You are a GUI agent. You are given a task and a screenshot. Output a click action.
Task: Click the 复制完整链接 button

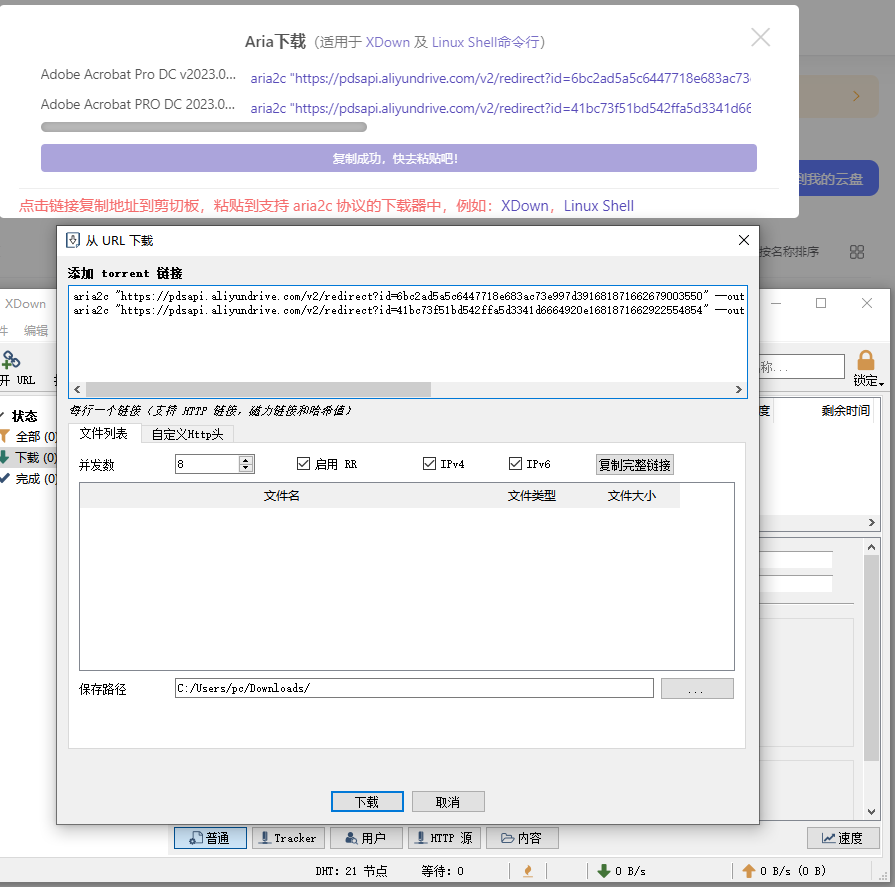point(634,465)
